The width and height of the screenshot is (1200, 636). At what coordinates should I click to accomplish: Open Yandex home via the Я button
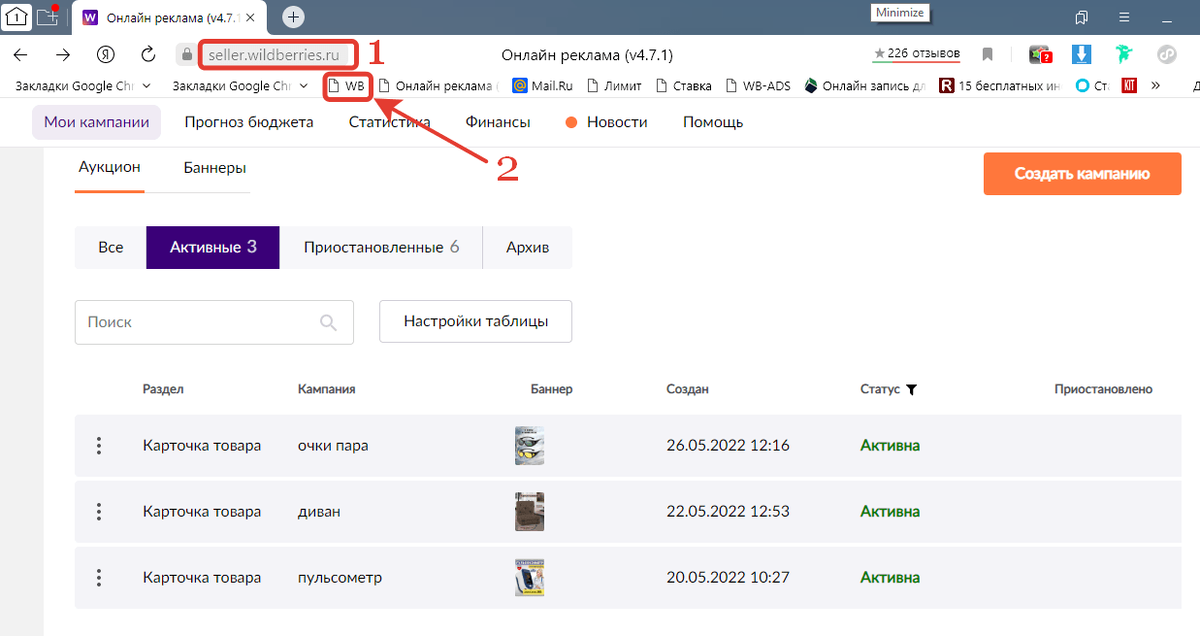point(104,54)
